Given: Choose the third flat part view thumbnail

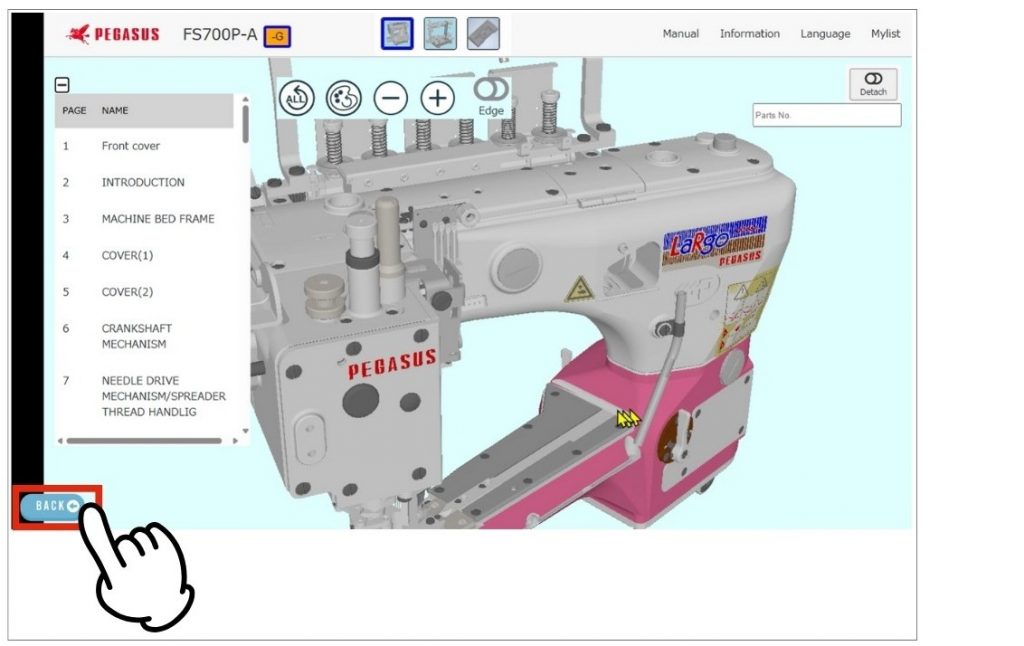Looking at the screenshot, I should (483, 34).
